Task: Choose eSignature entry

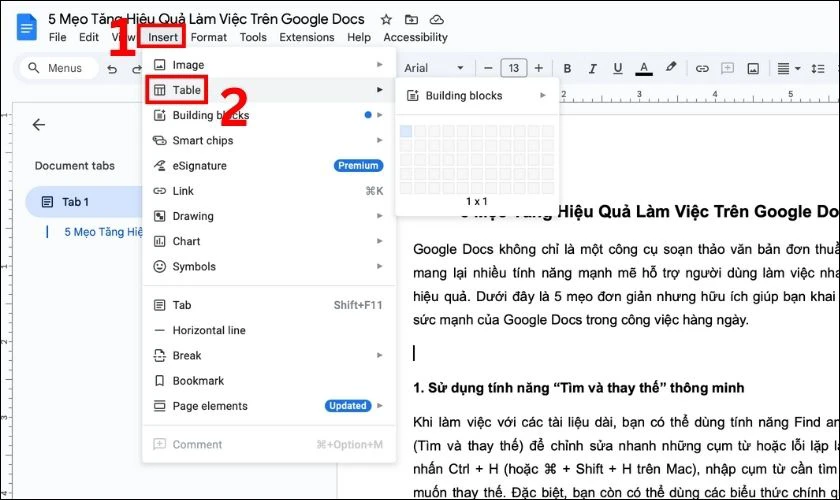Action: tap(269, 166)
